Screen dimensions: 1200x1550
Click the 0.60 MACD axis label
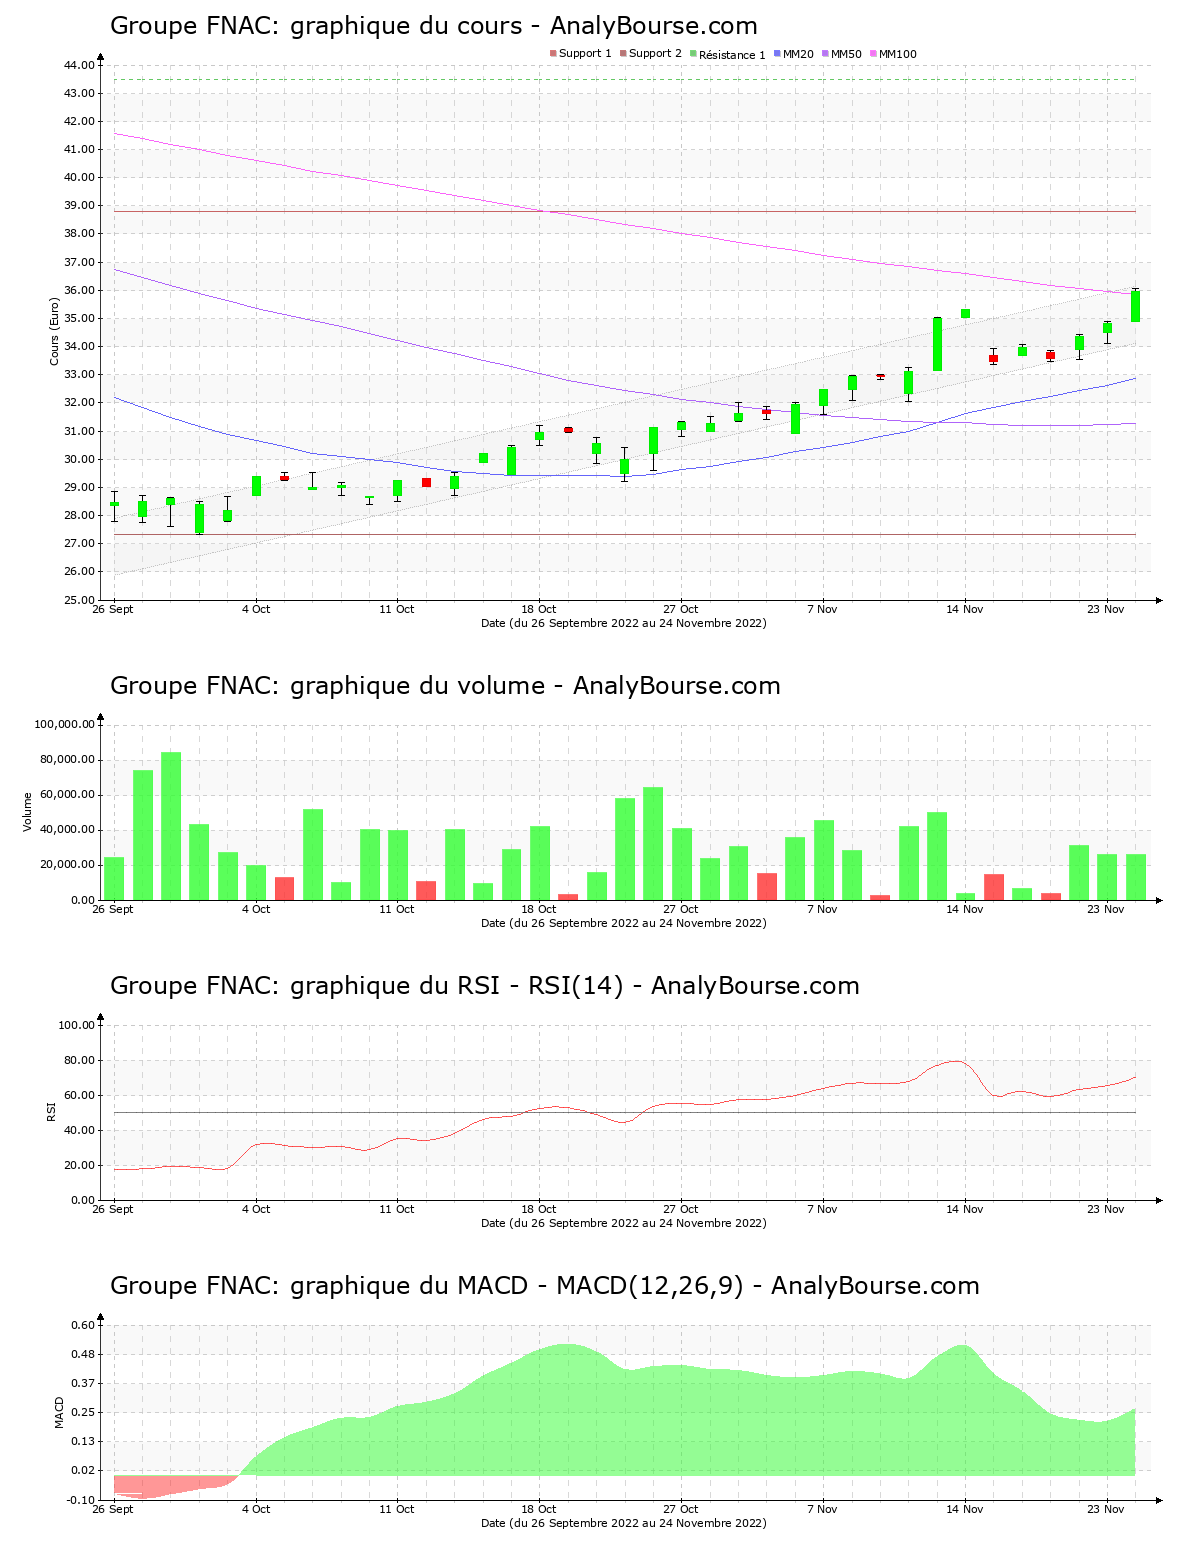click(83, 1325)
